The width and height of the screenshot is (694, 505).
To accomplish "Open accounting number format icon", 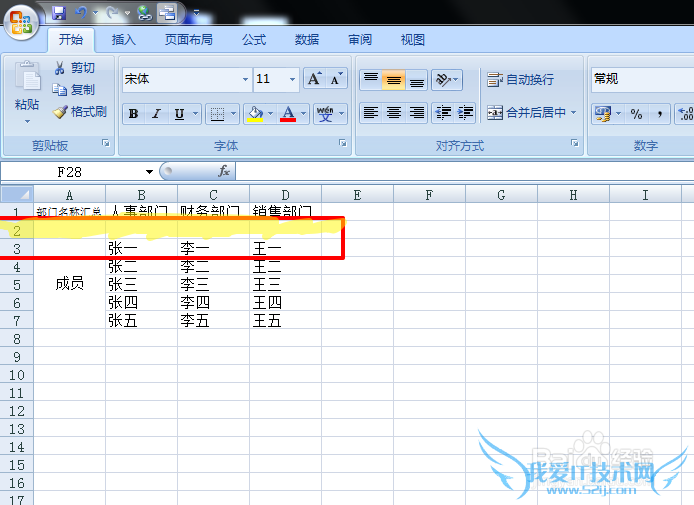I will (x=603, y=114).
